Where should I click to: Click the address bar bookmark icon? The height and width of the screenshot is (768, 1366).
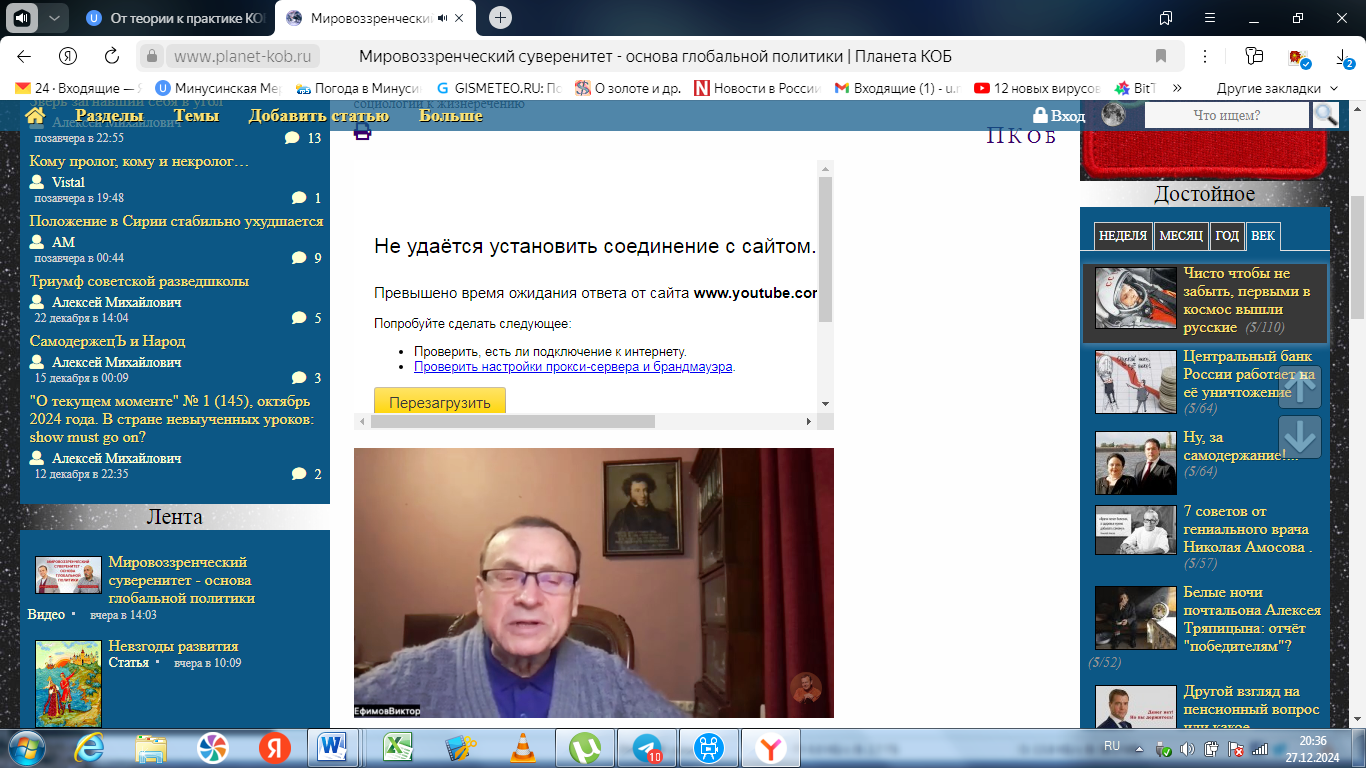click(x=1161, y=56)
